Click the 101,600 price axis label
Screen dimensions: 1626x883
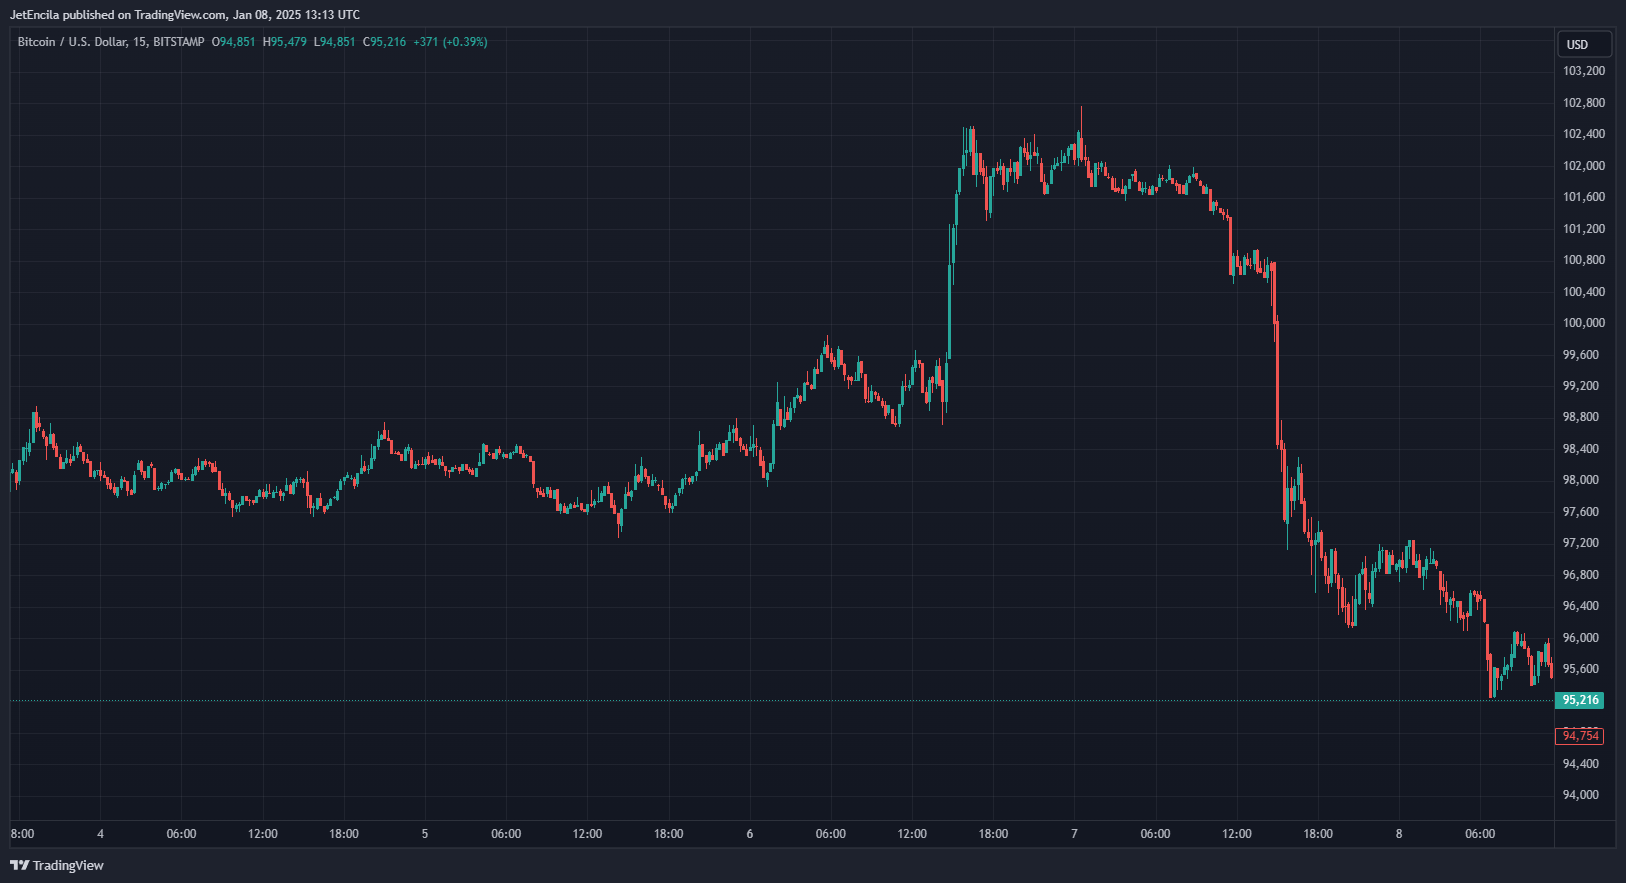1584,197
